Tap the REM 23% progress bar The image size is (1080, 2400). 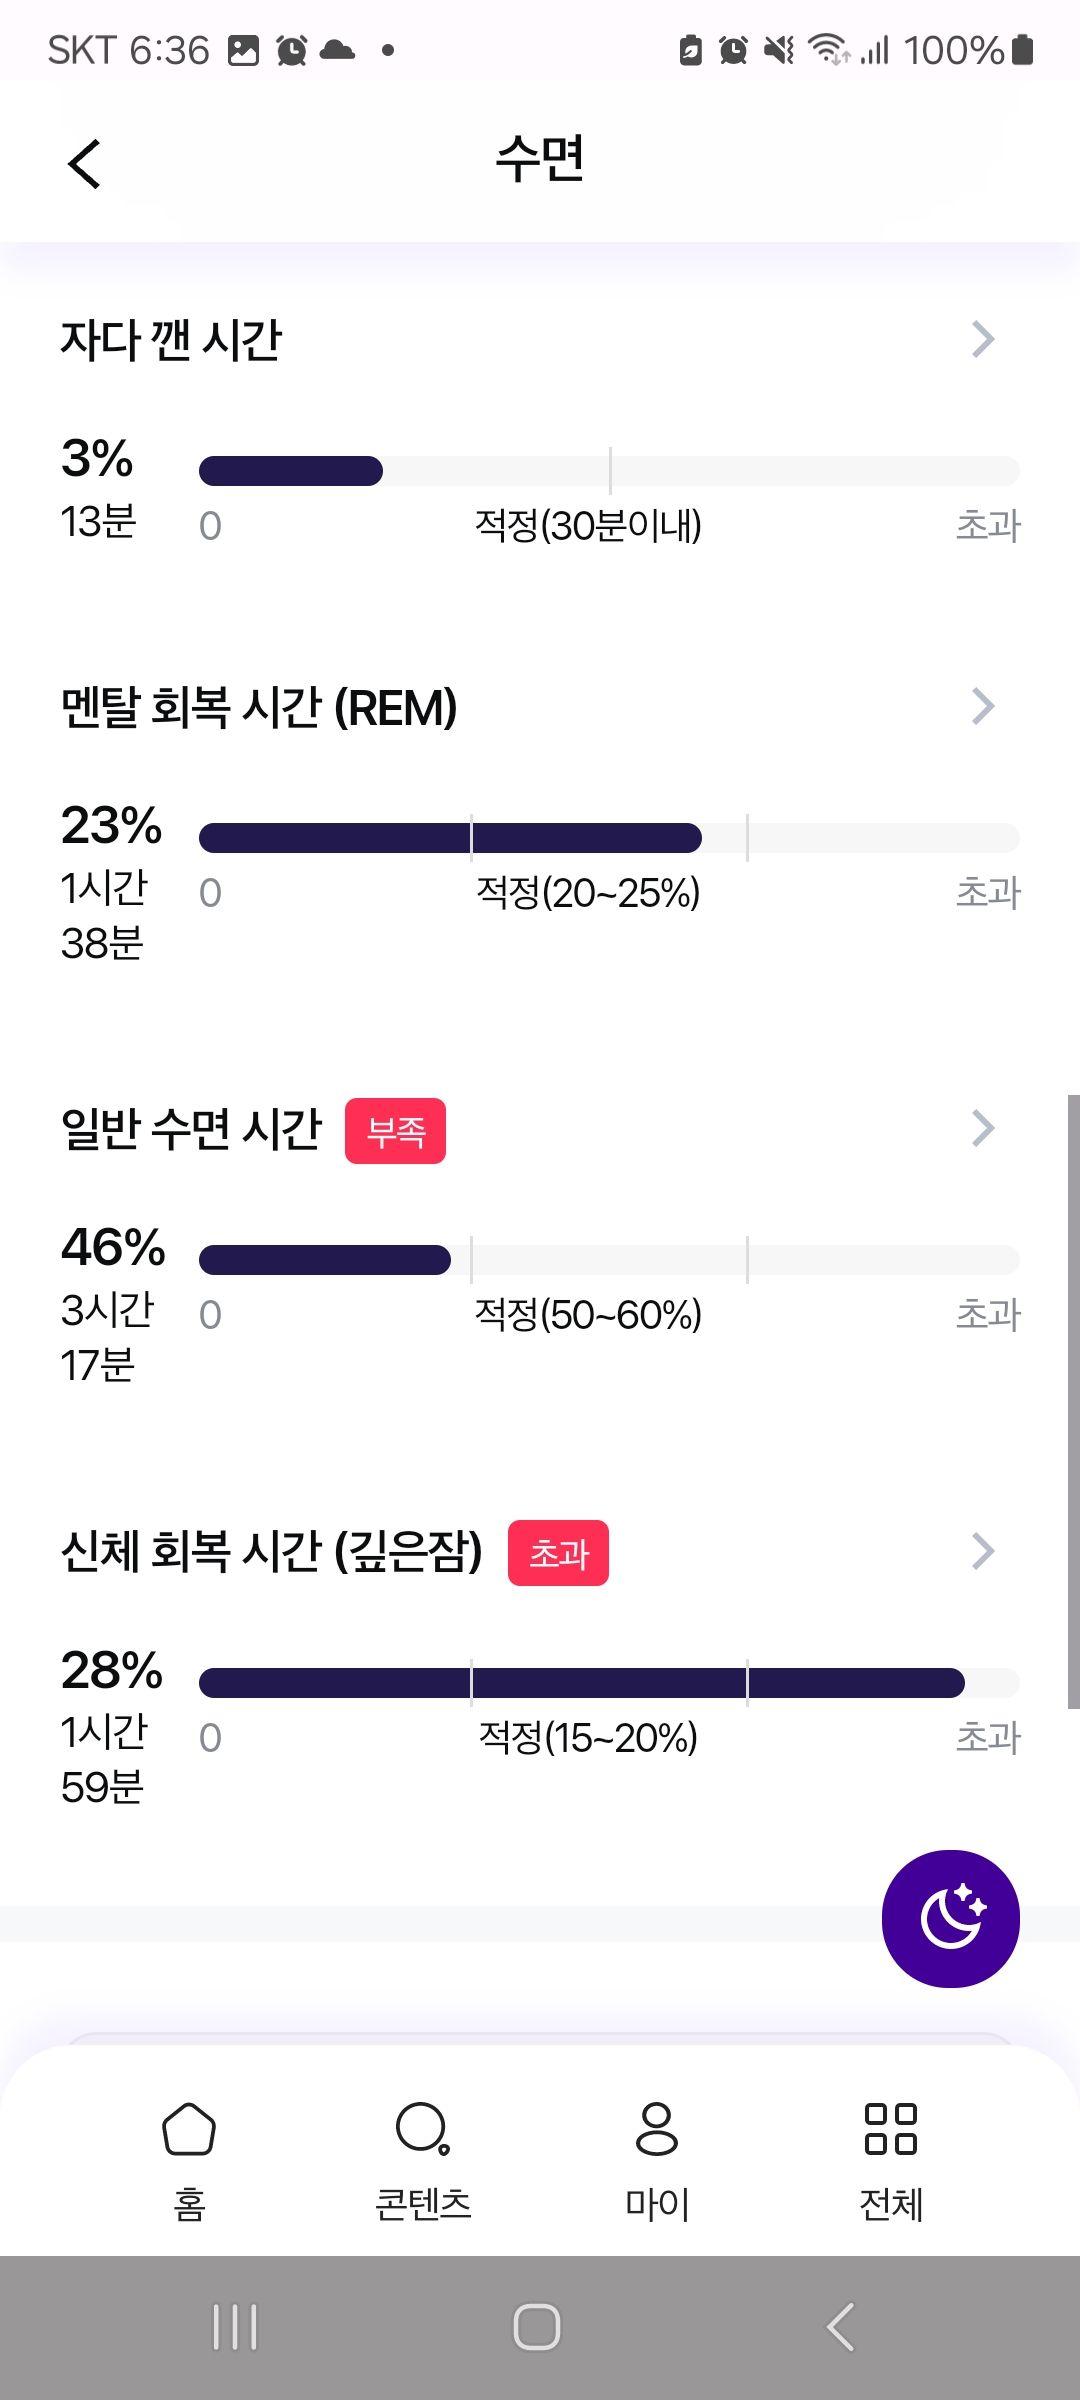point(609,838)
